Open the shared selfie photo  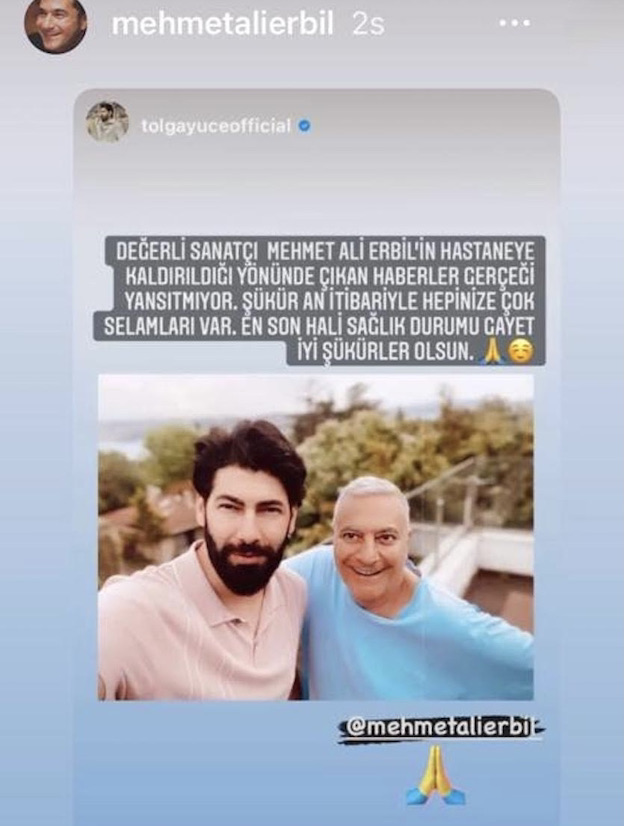pos(316,537)
